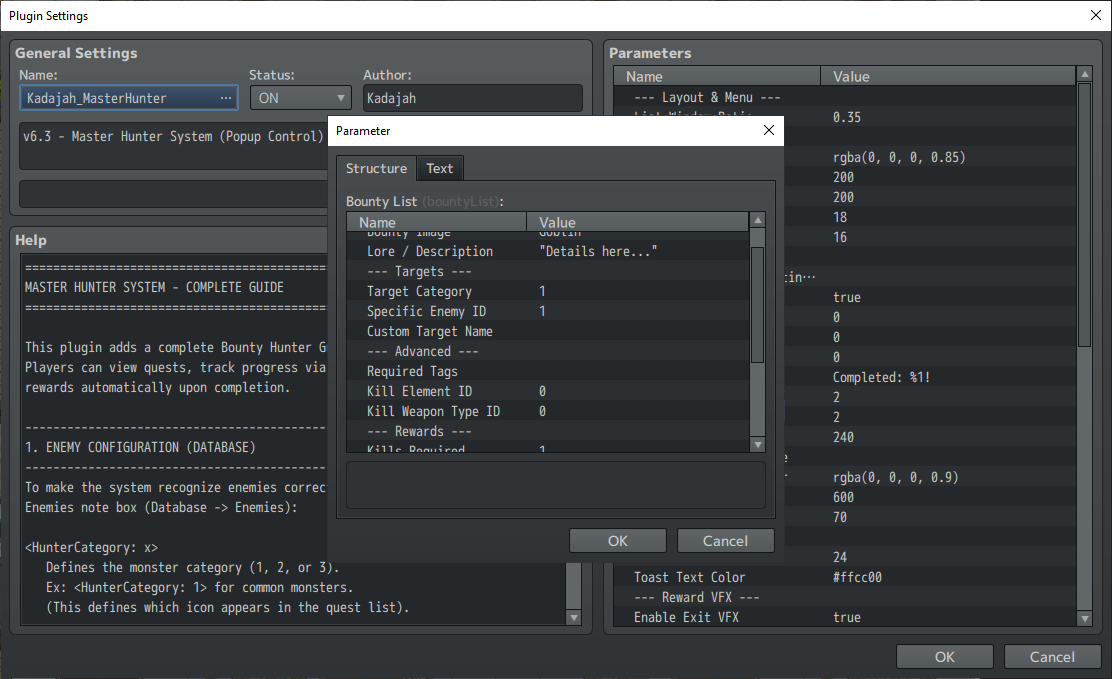Screen dimensions: 1112x679
Task: Click Parameters panel vertical scrollbar thumb
Action: coord(1084,215)
